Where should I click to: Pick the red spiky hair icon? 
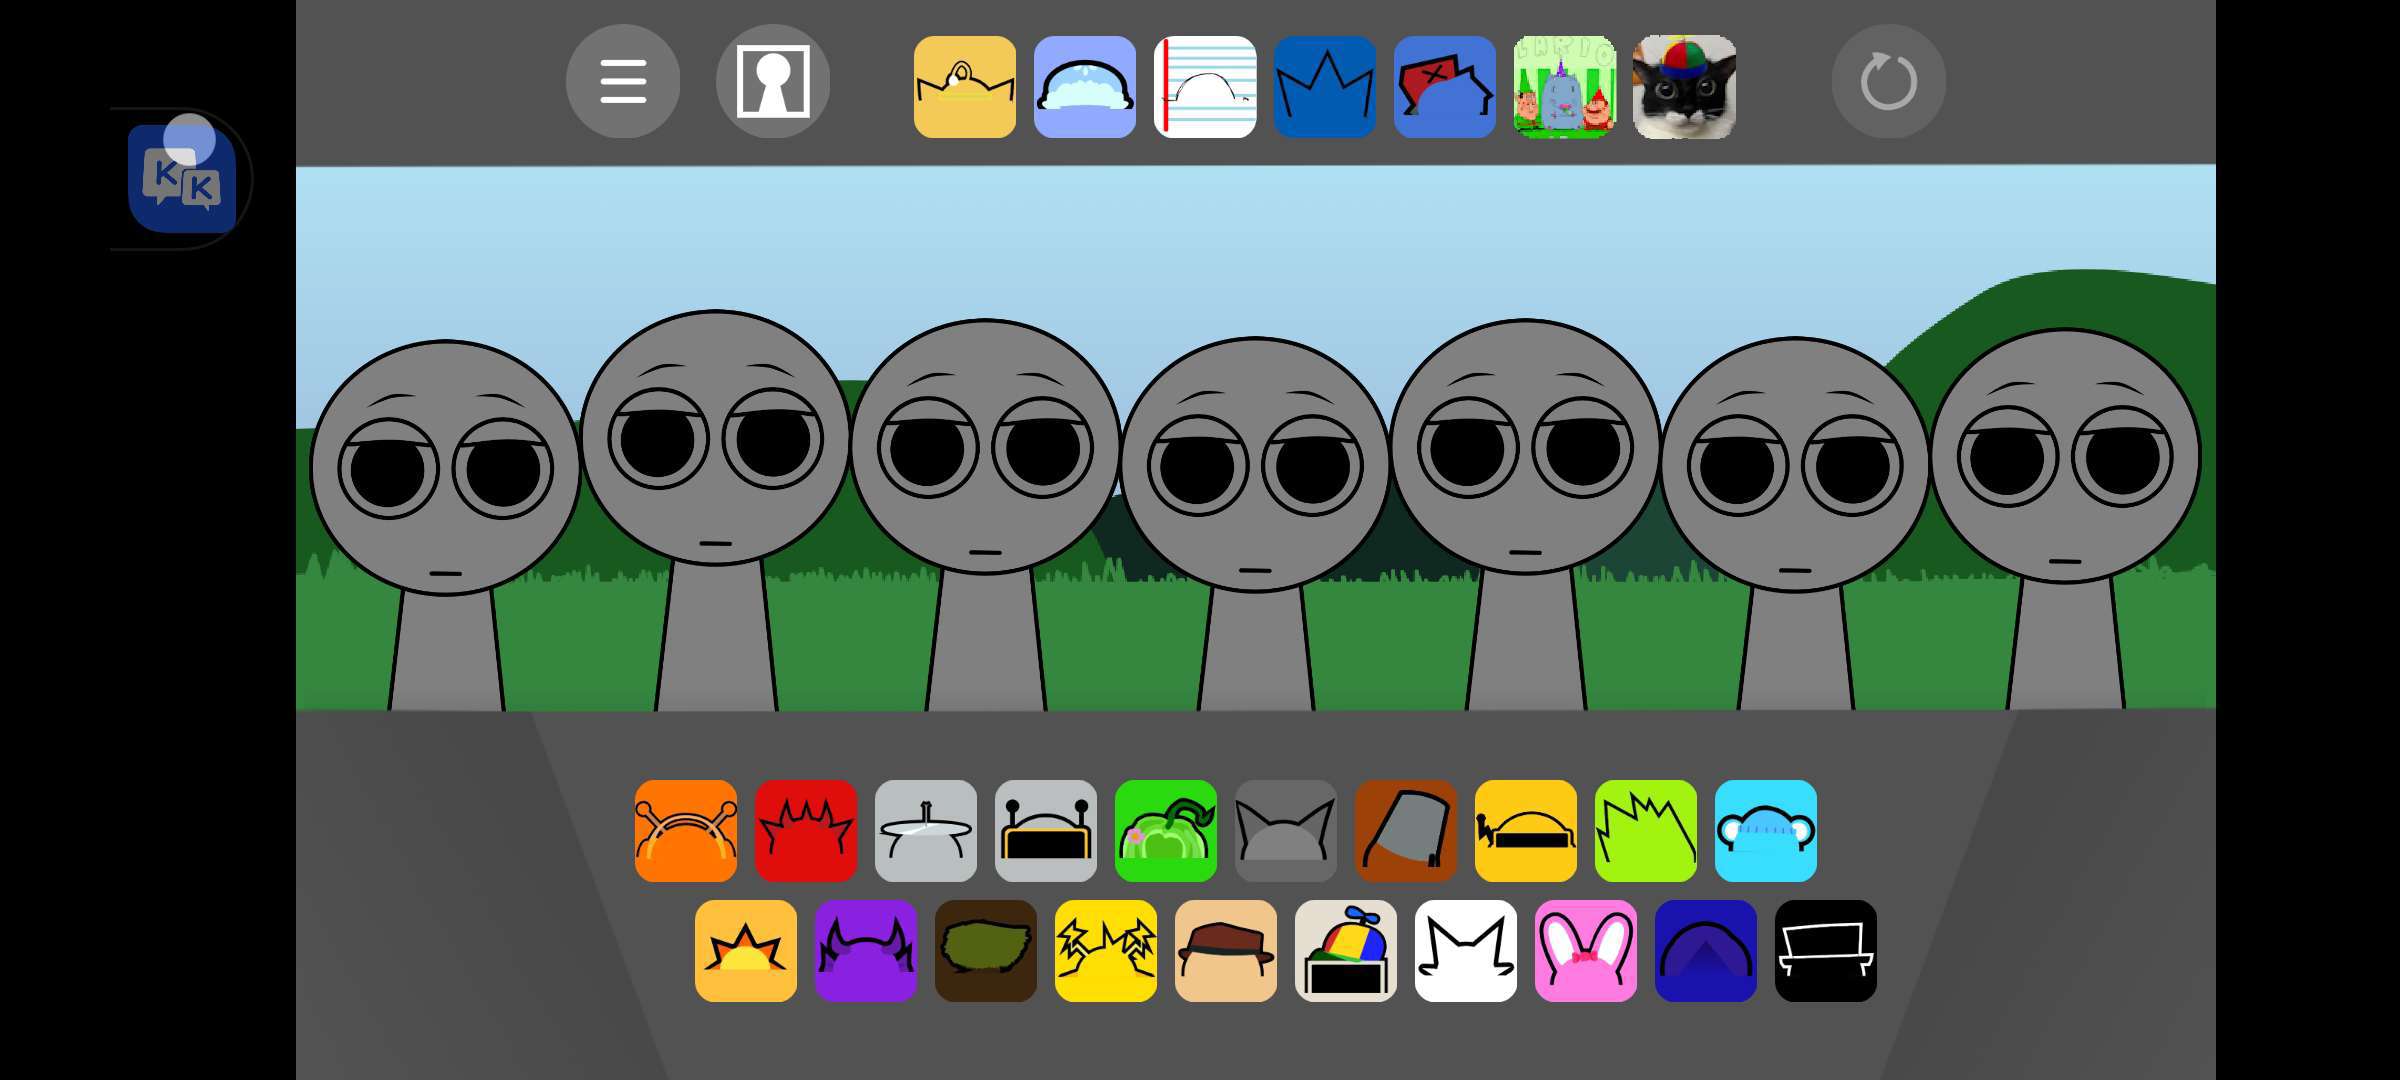806,831
